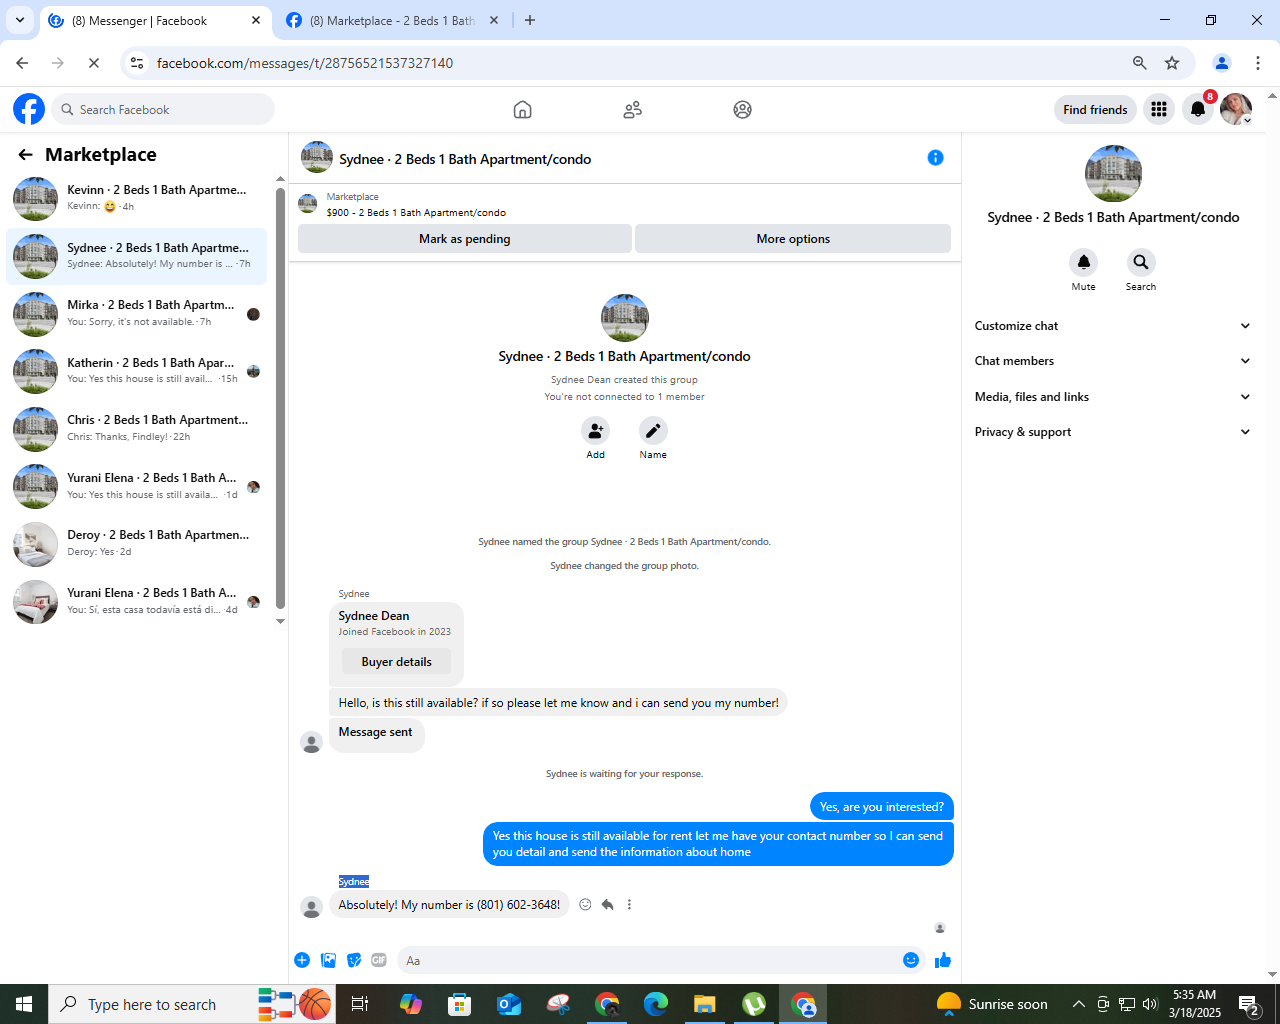Reply to Sydnee's number message
Image resolution: width=1280 pixels, height=1024 pixels.
pos(607,904)
